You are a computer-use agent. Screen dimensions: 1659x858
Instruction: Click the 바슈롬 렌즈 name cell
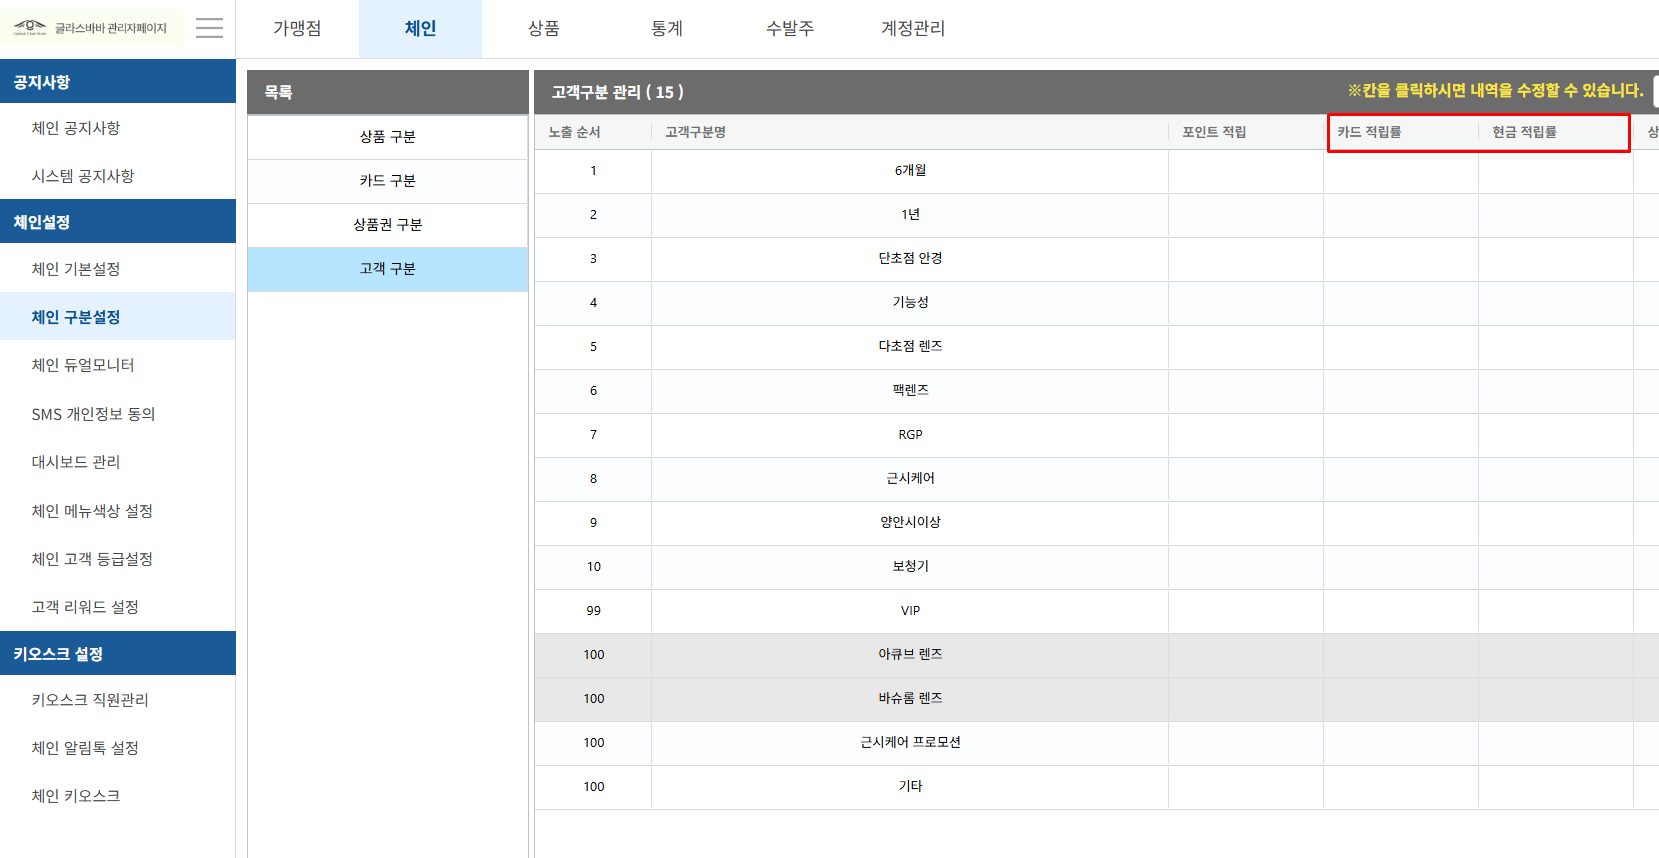pyautogui.click(x=910, y=699)
